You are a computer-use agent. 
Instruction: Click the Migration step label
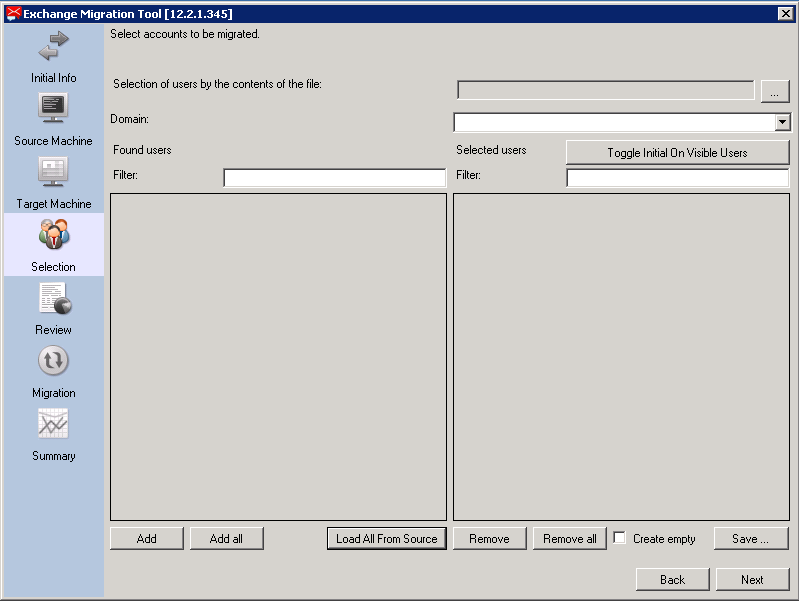[54, 393]
